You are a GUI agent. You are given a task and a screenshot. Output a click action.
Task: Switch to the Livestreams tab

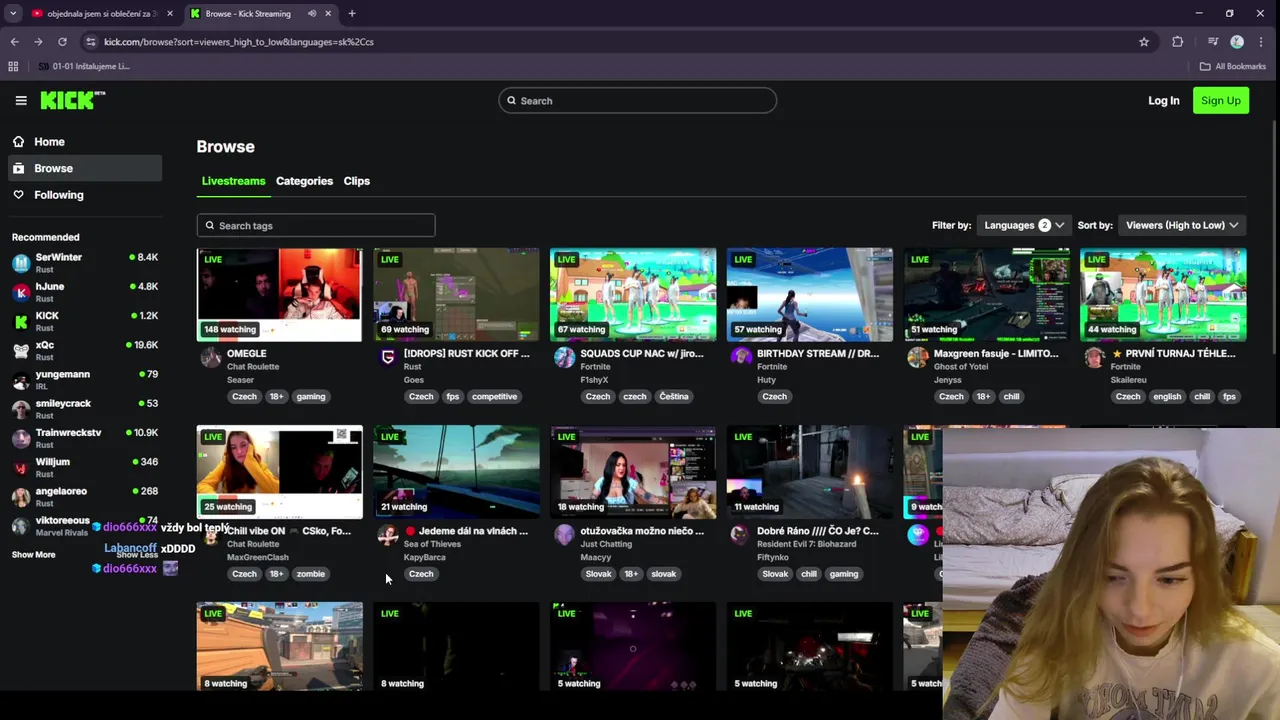[x=233, y=181]
